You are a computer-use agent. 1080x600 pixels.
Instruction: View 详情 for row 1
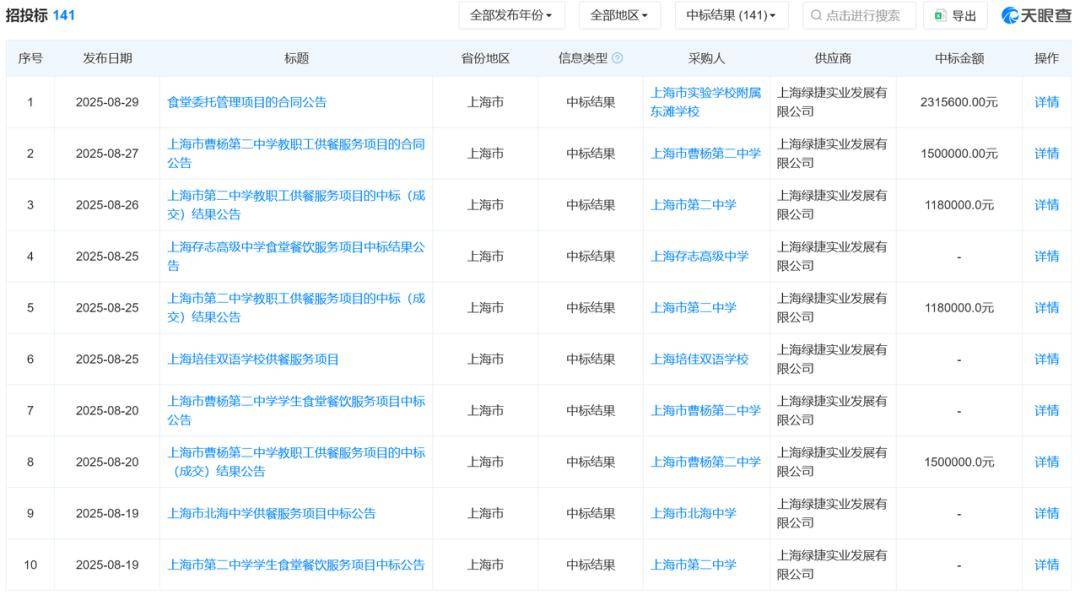pyautogui.click(x=1046, y=102)
